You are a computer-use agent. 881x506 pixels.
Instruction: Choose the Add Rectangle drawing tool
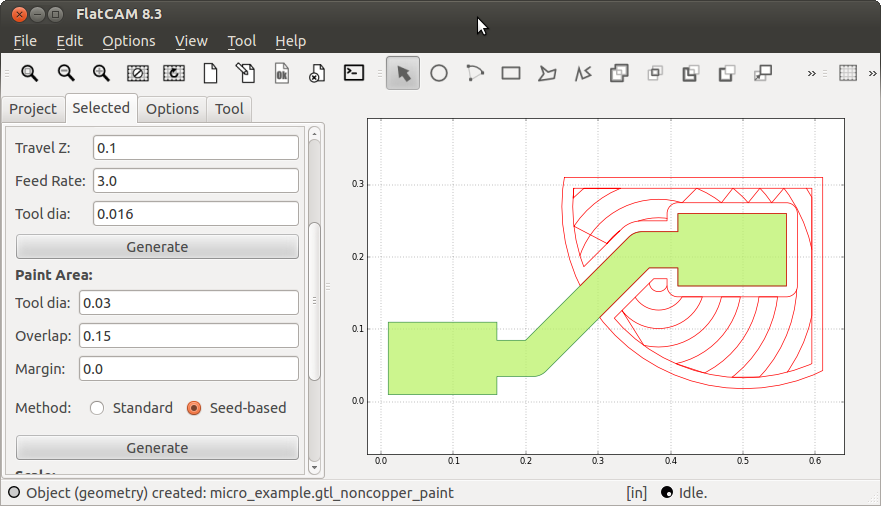coord(511,73)
